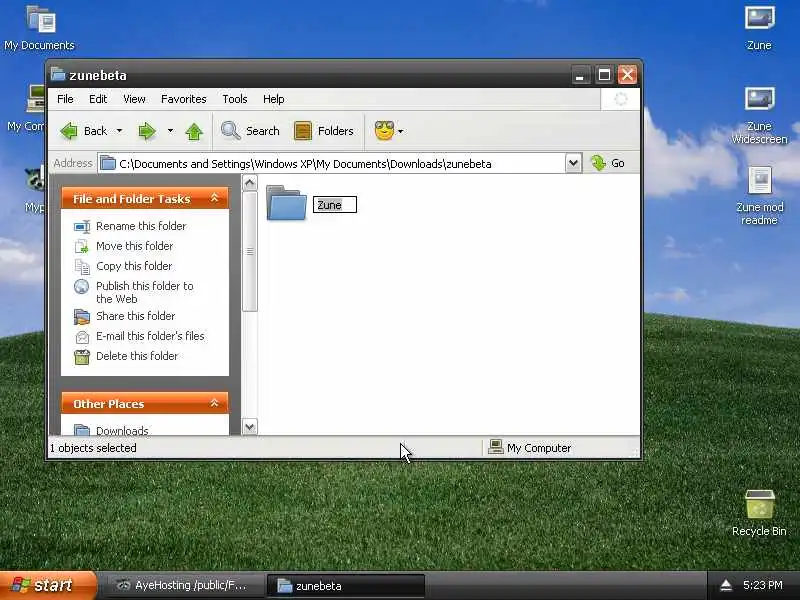Click Publish this folder to the Web
Screen dimensions: 800x600
point(145,292)
